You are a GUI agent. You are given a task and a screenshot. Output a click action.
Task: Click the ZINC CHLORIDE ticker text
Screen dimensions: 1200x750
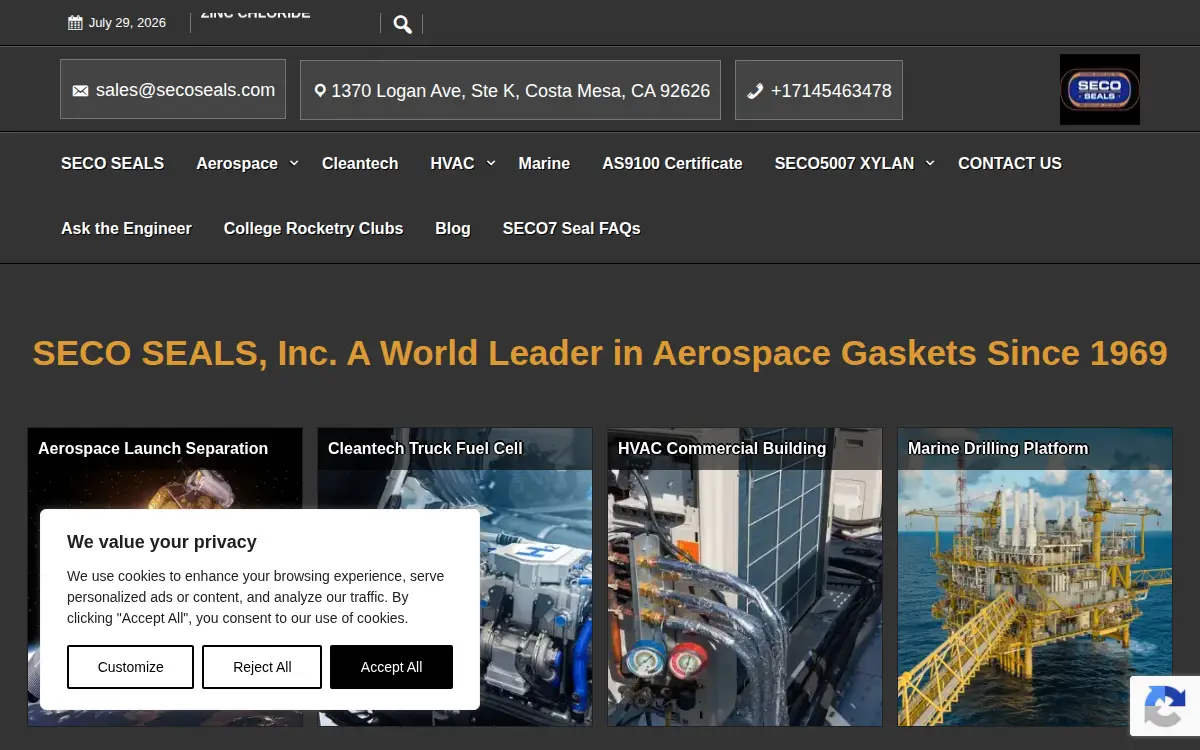[255, 14]
